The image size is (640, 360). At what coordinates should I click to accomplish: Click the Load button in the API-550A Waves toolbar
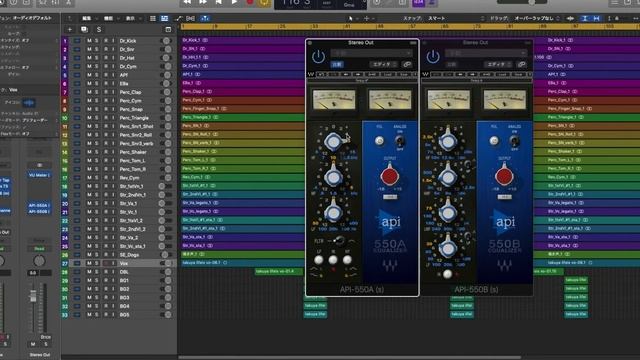tap(387, 74)
